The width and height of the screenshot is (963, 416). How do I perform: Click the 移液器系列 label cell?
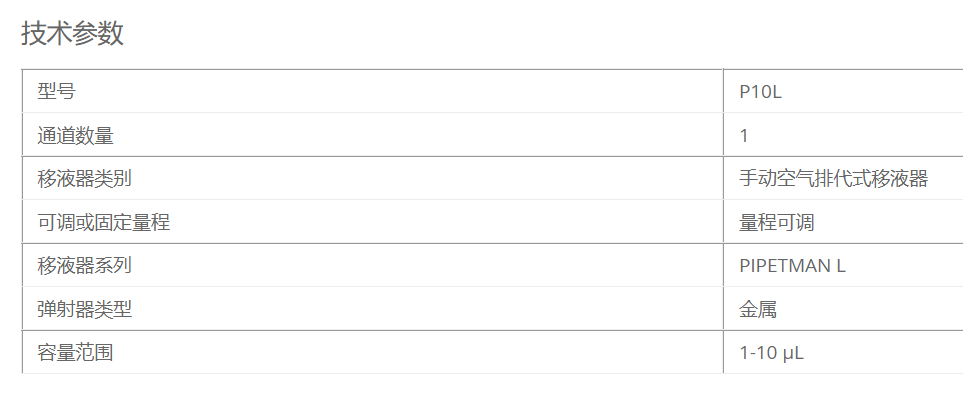coord(84,266)
